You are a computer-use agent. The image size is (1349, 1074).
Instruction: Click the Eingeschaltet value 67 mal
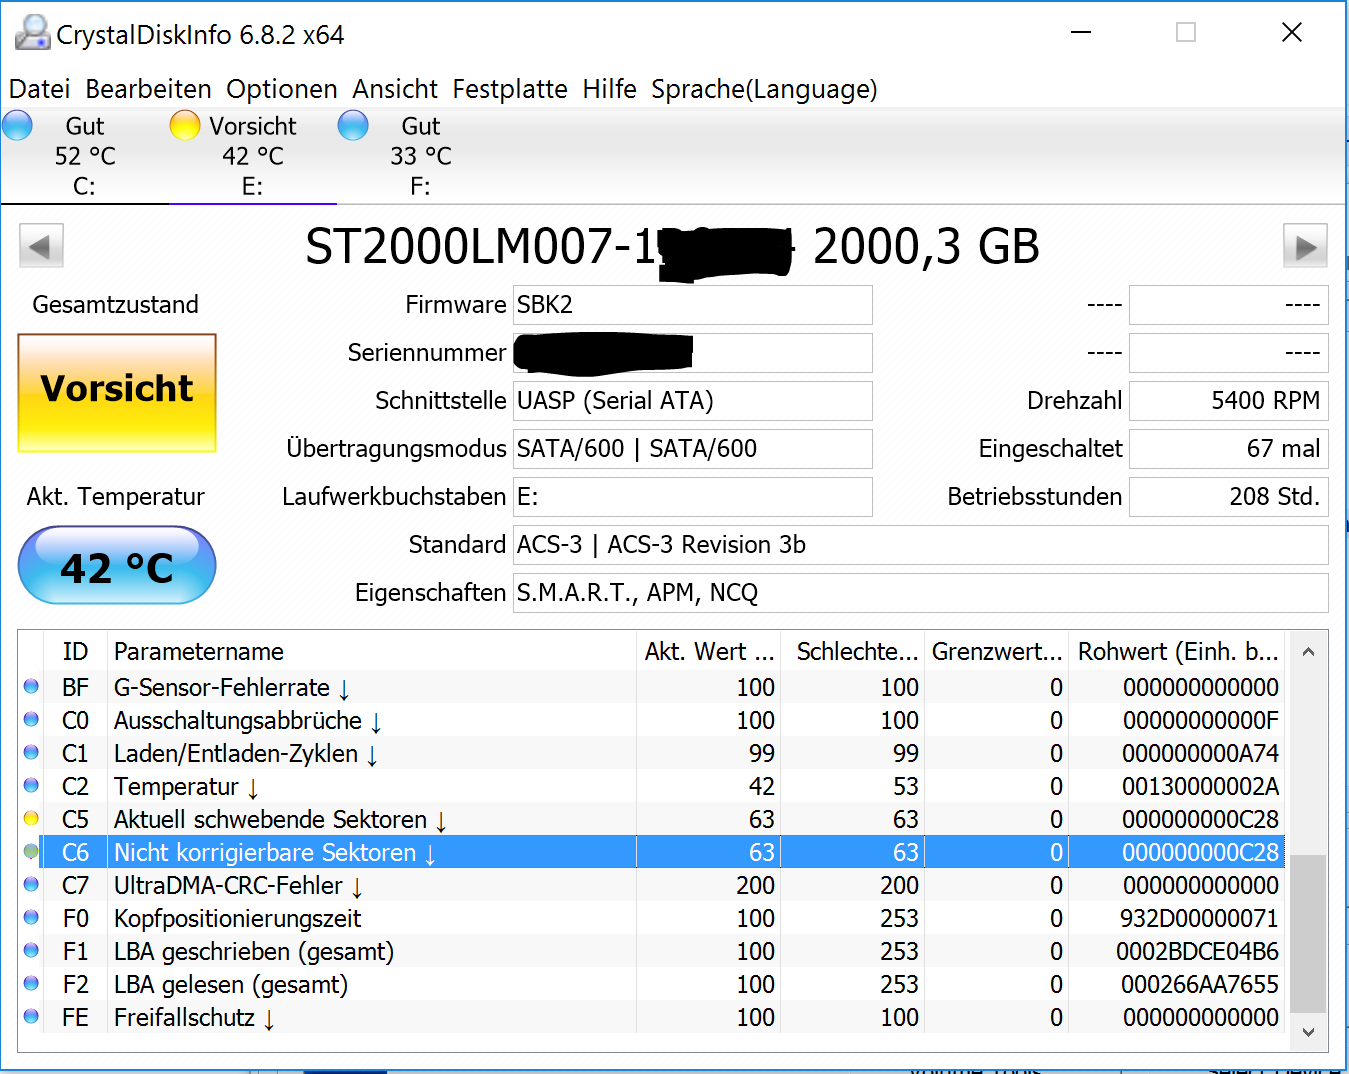pos(1228,449)
